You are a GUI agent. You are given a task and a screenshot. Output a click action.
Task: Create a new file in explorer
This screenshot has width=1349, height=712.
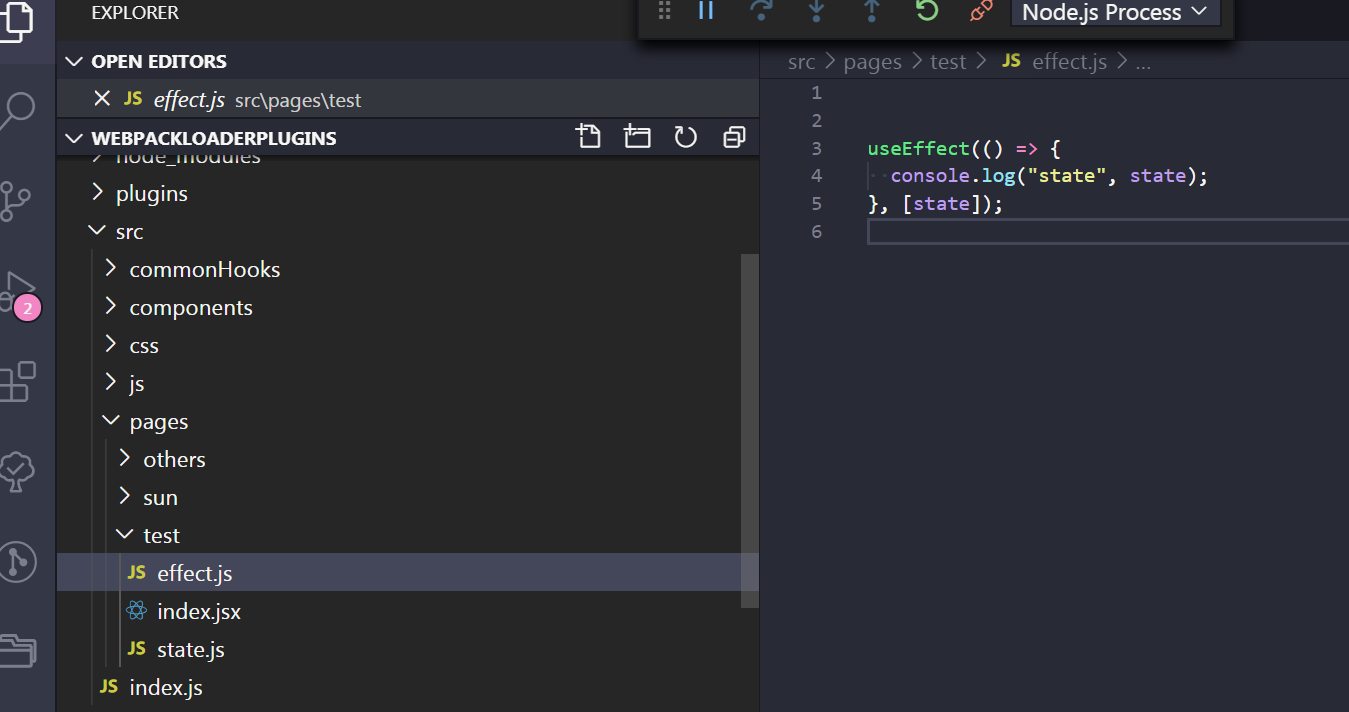588,137
